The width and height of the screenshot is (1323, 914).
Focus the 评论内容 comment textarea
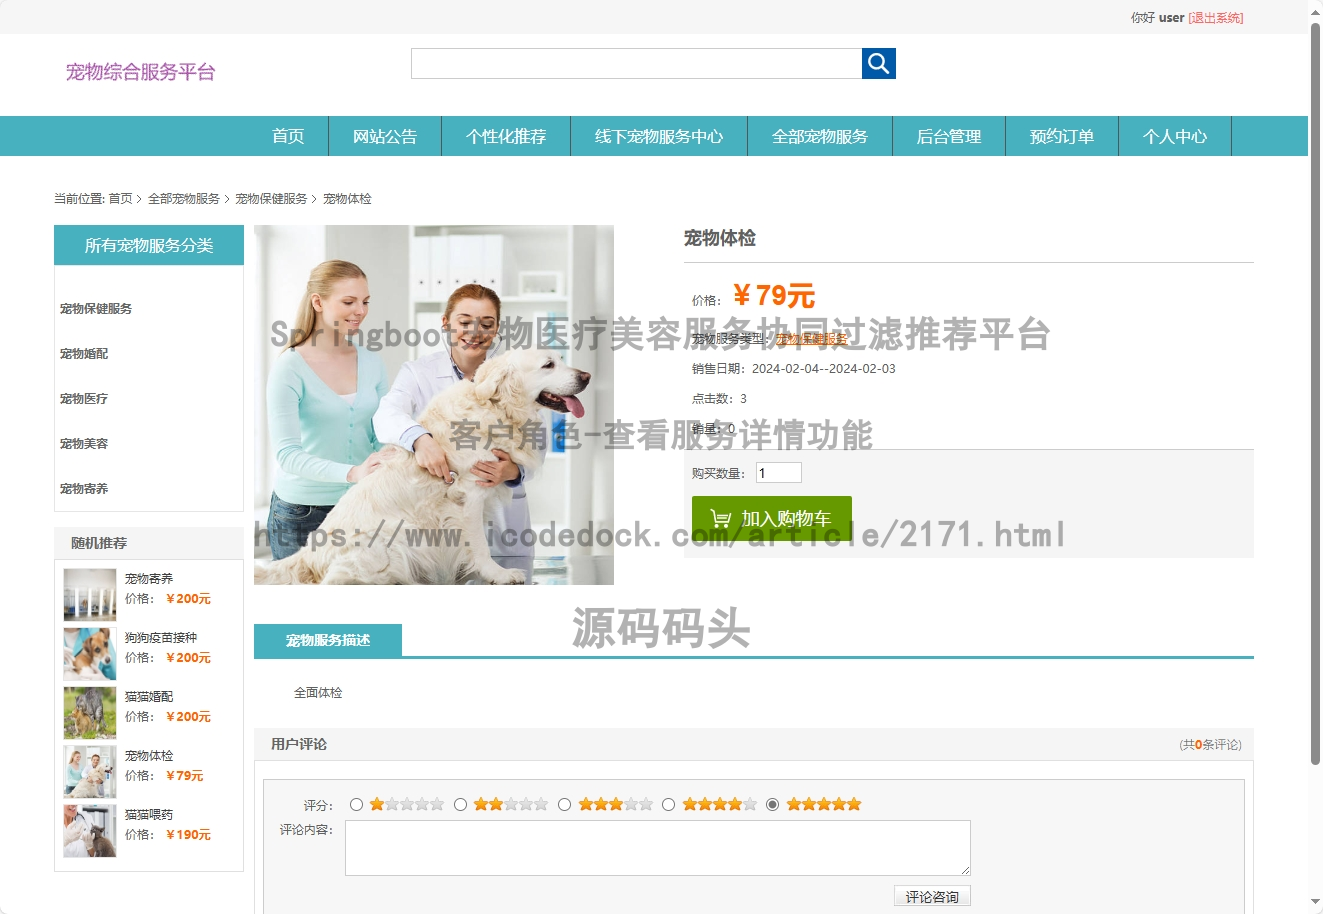pyautogui.click(x=658, y=848)
